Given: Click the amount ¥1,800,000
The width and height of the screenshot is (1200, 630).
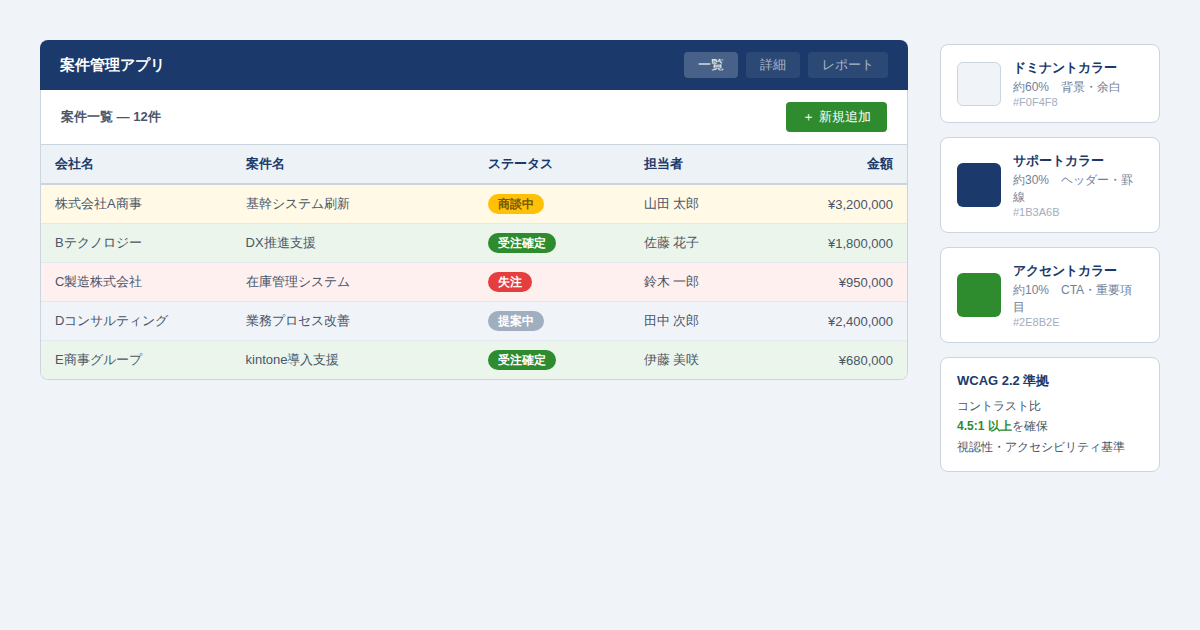Looking at the screenshot, I should (860, 243).
